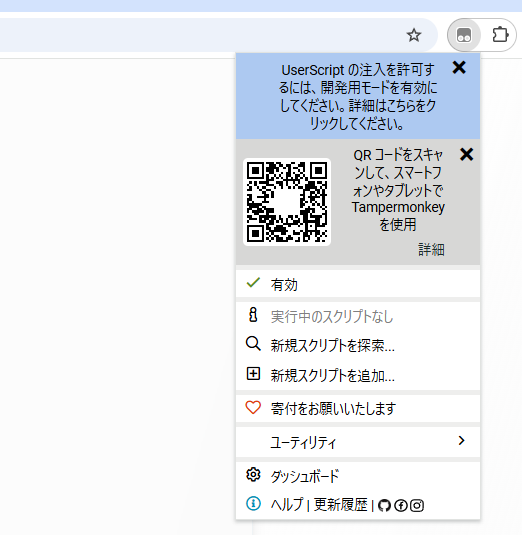The width and height of the screenshot is (522, 535).
Task: Click the plus-box add script icon
Action: 253,374
